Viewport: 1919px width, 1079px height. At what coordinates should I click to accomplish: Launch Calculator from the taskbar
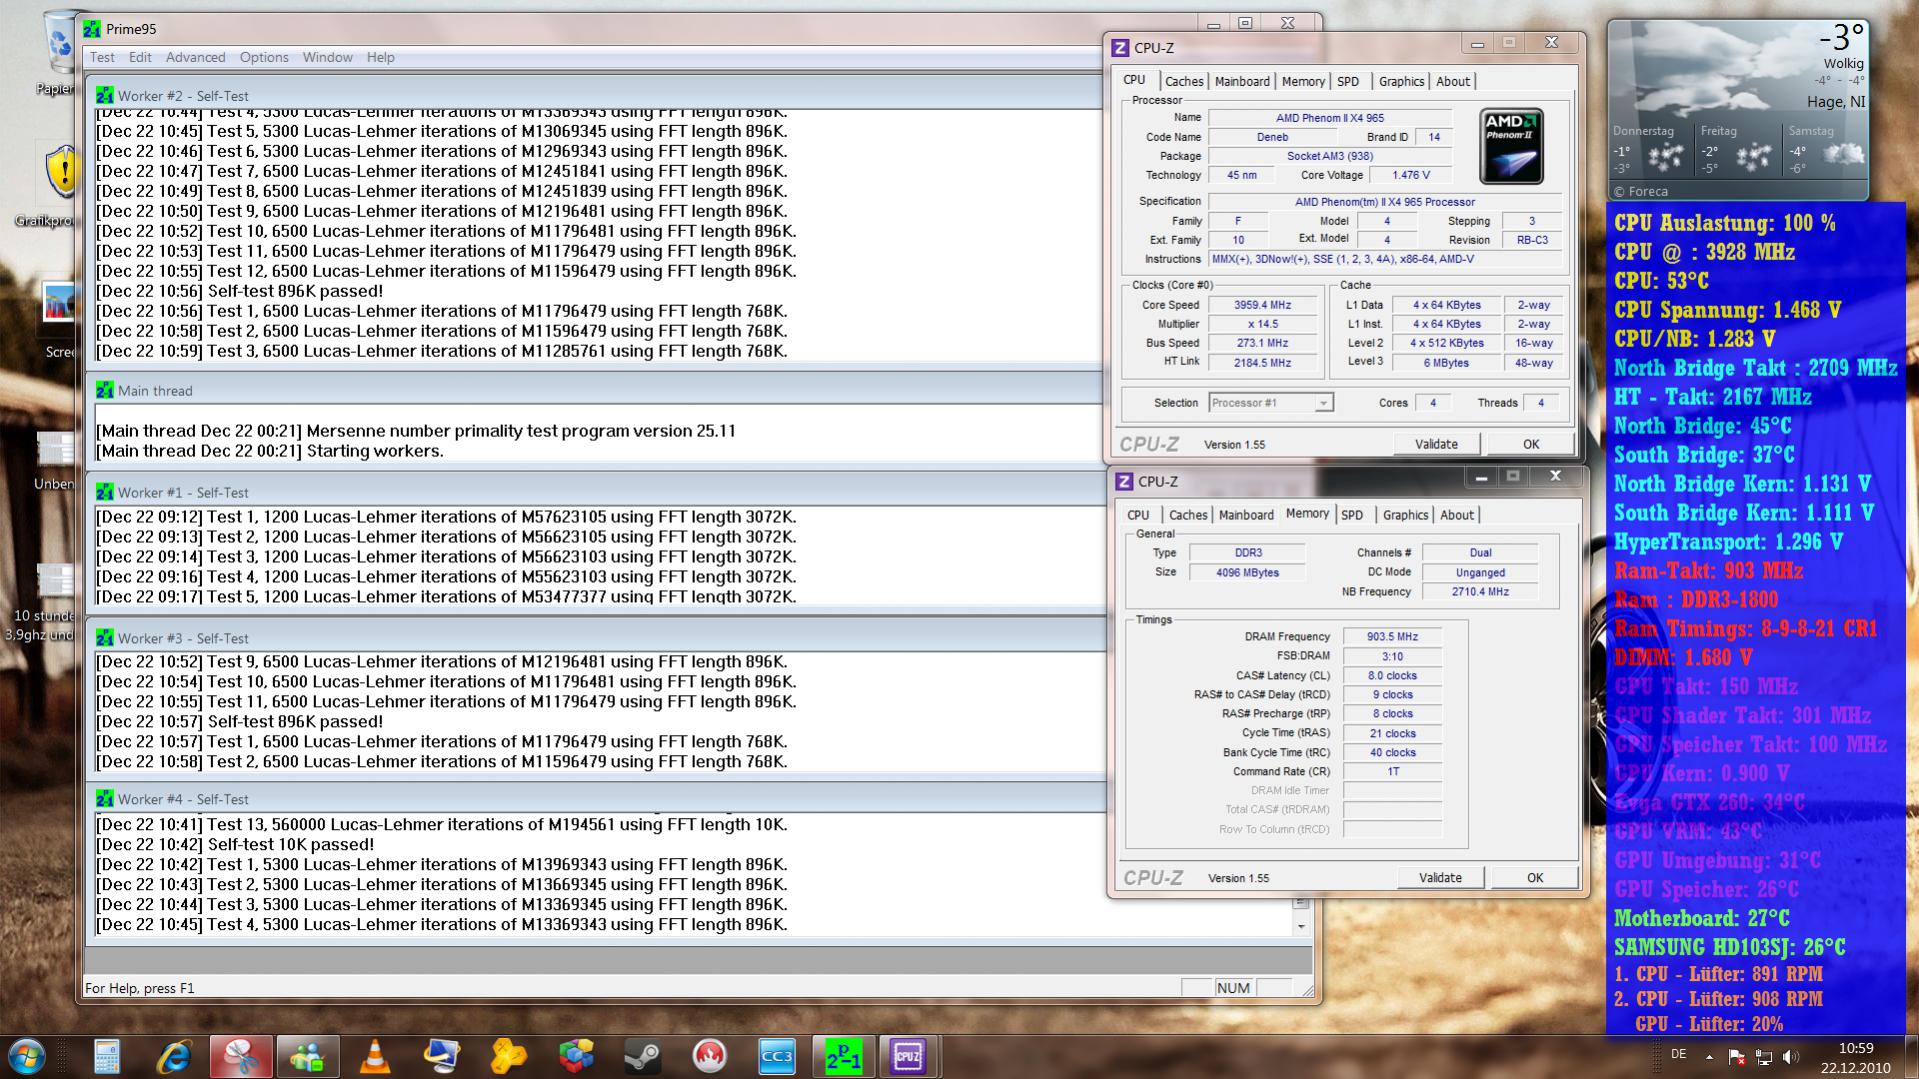[107, 1056]
